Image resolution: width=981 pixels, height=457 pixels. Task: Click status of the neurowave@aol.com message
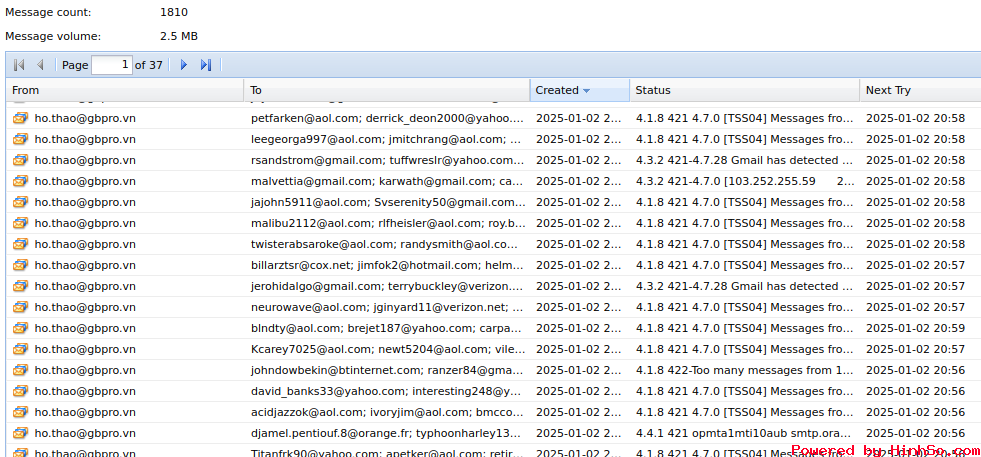[x=745, y=307]
